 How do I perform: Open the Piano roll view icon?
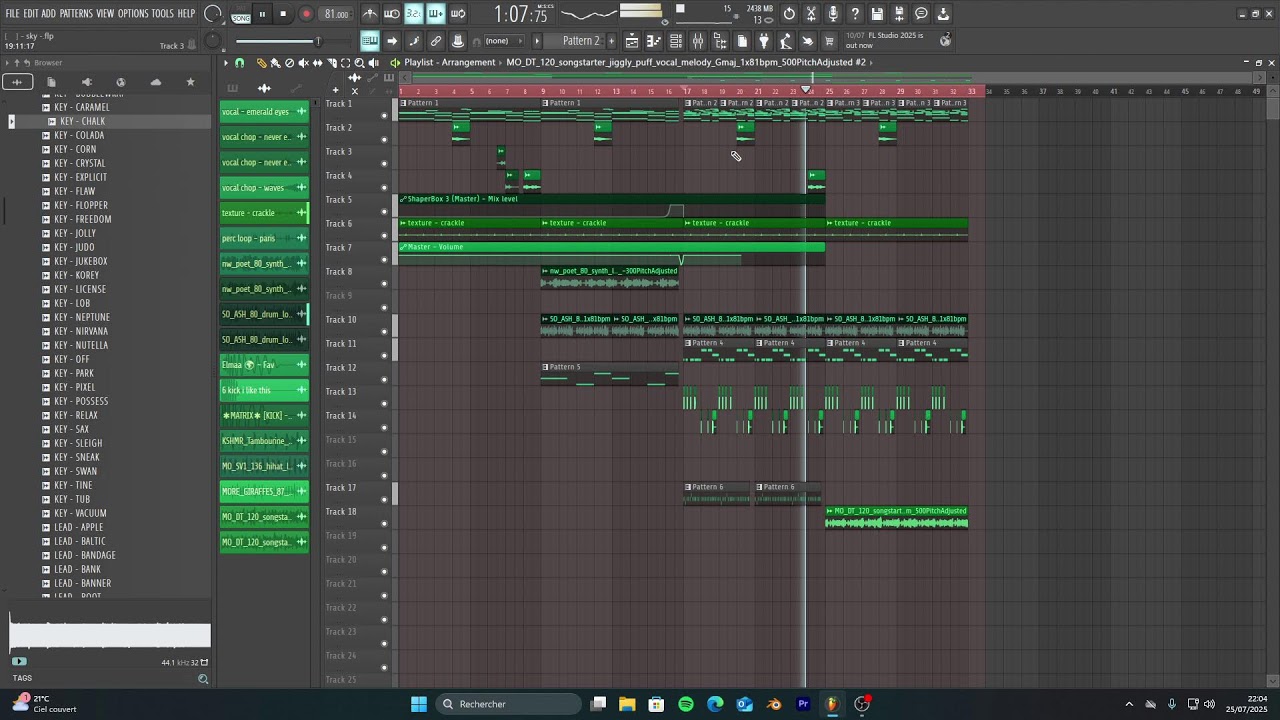click(x=654, y=41)
